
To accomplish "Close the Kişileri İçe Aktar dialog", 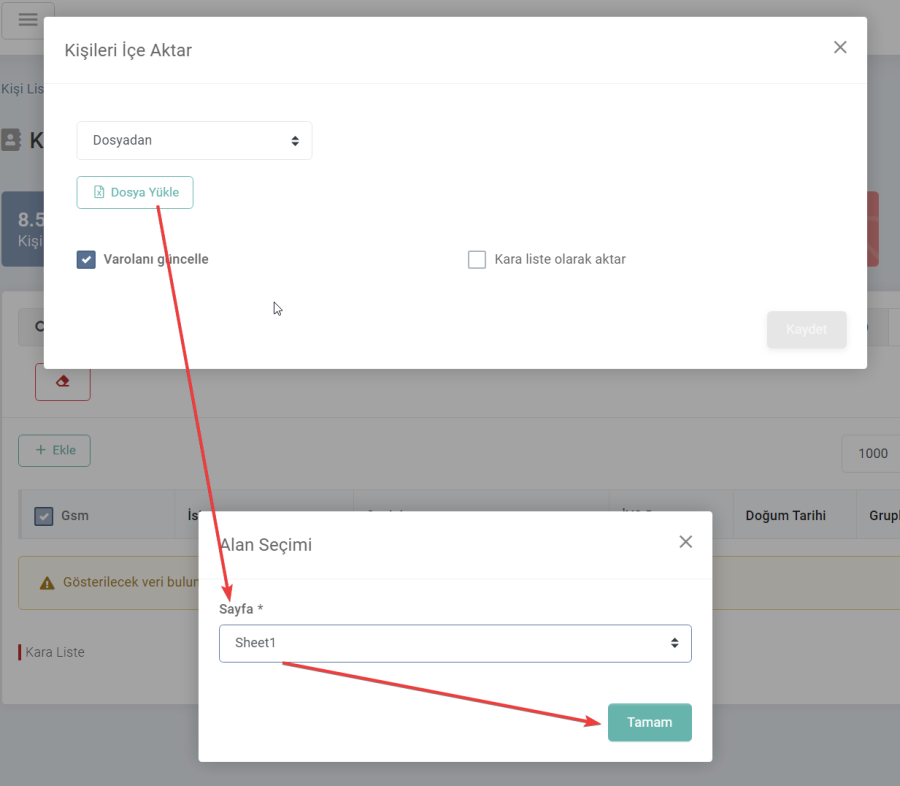I will (840, 47).
